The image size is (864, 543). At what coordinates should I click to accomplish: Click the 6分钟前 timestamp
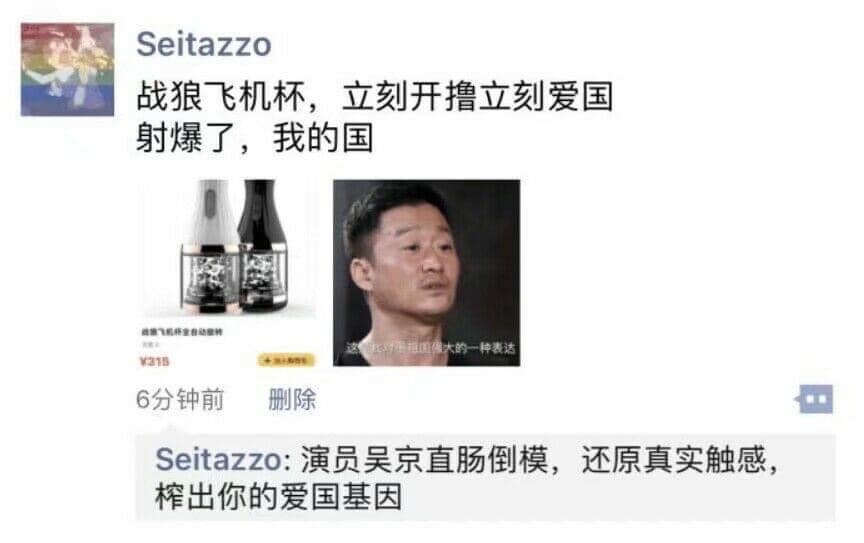[x=180, y=399]
